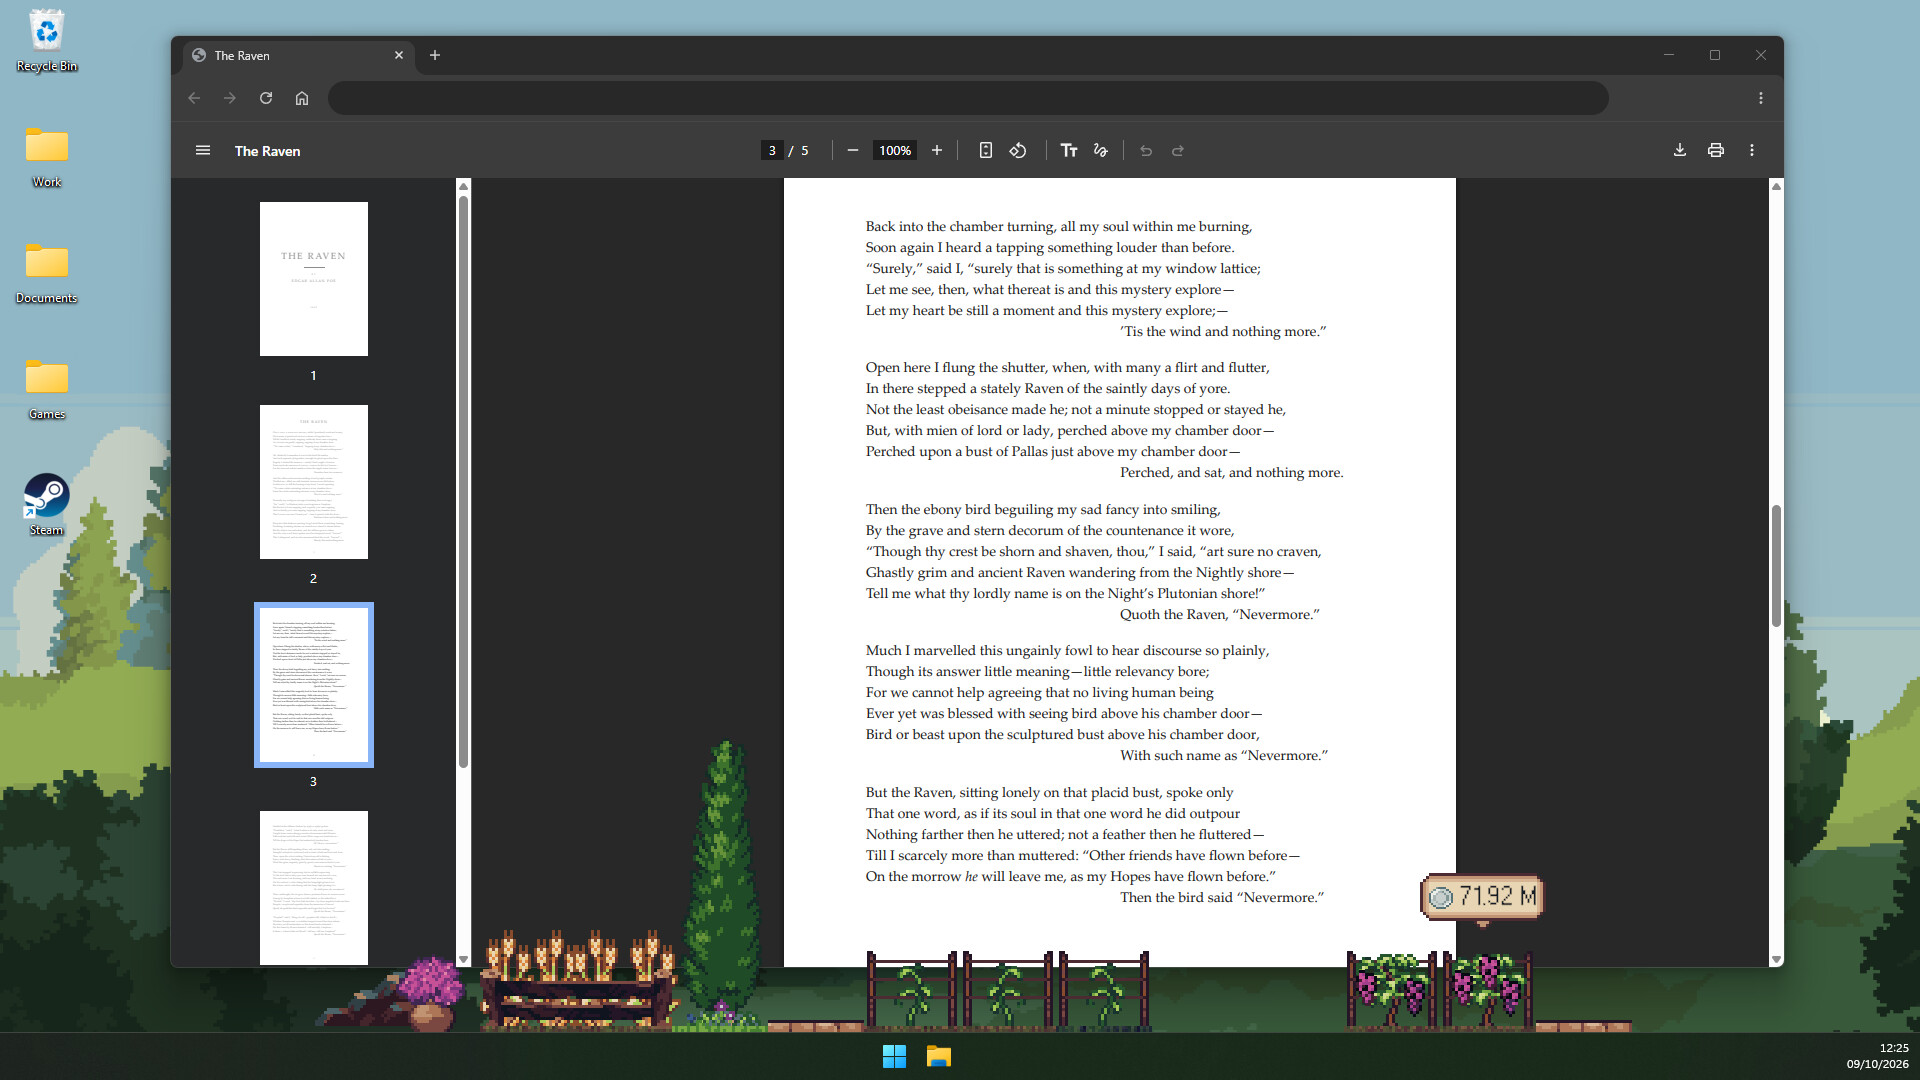1920x1080 pixels.
Task: Open page 1 thumbnail
Action: click(x=314, y=279)
